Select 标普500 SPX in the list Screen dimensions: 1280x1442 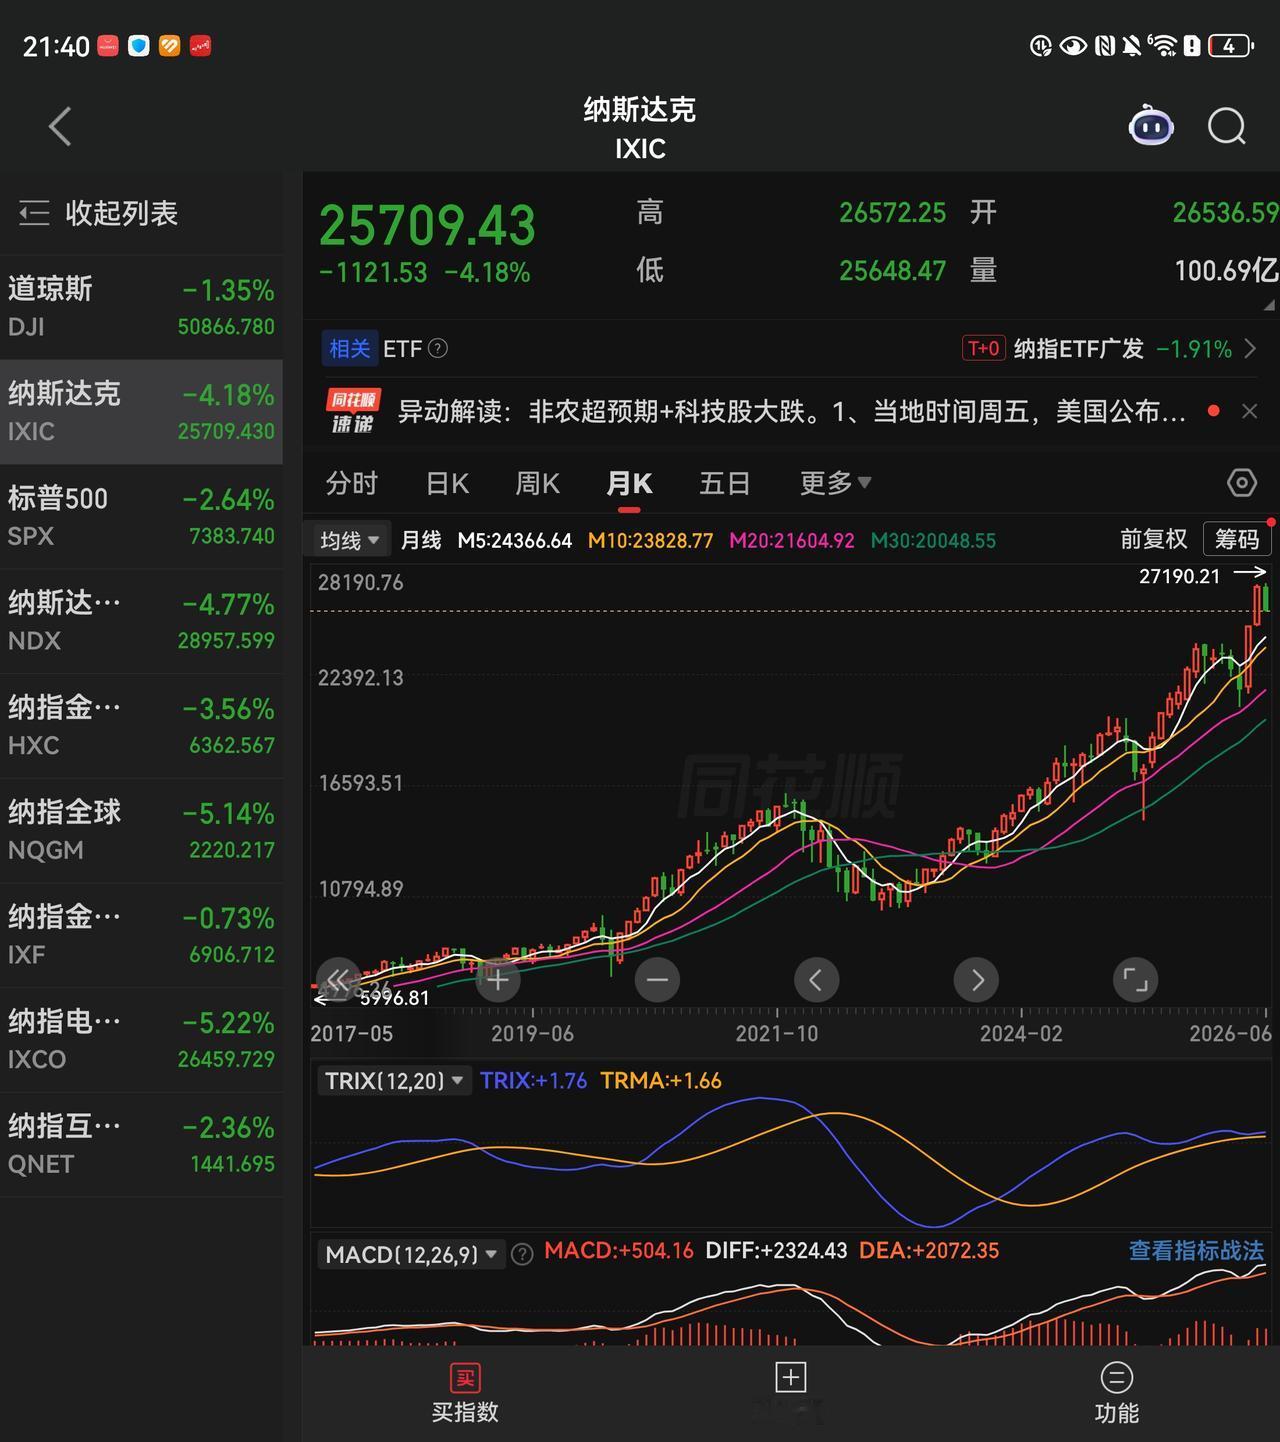tap(141, 516)
